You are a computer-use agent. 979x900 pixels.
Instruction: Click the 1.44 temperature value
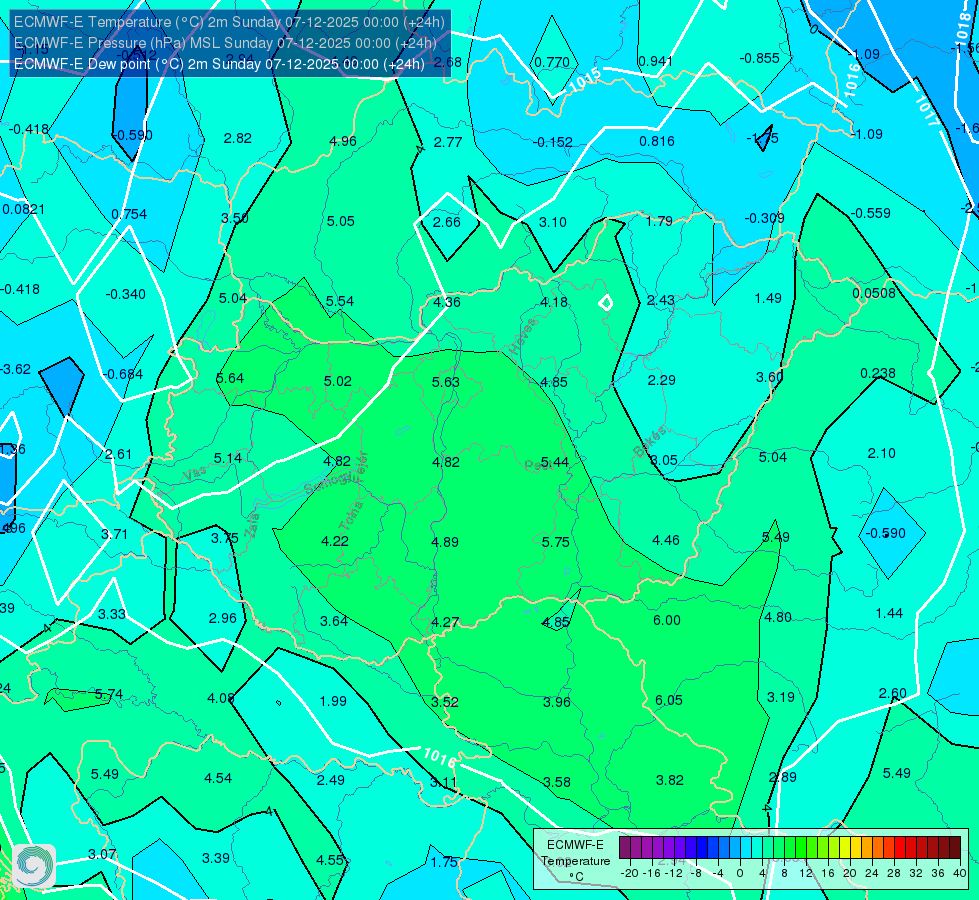[x=889, y=613]
